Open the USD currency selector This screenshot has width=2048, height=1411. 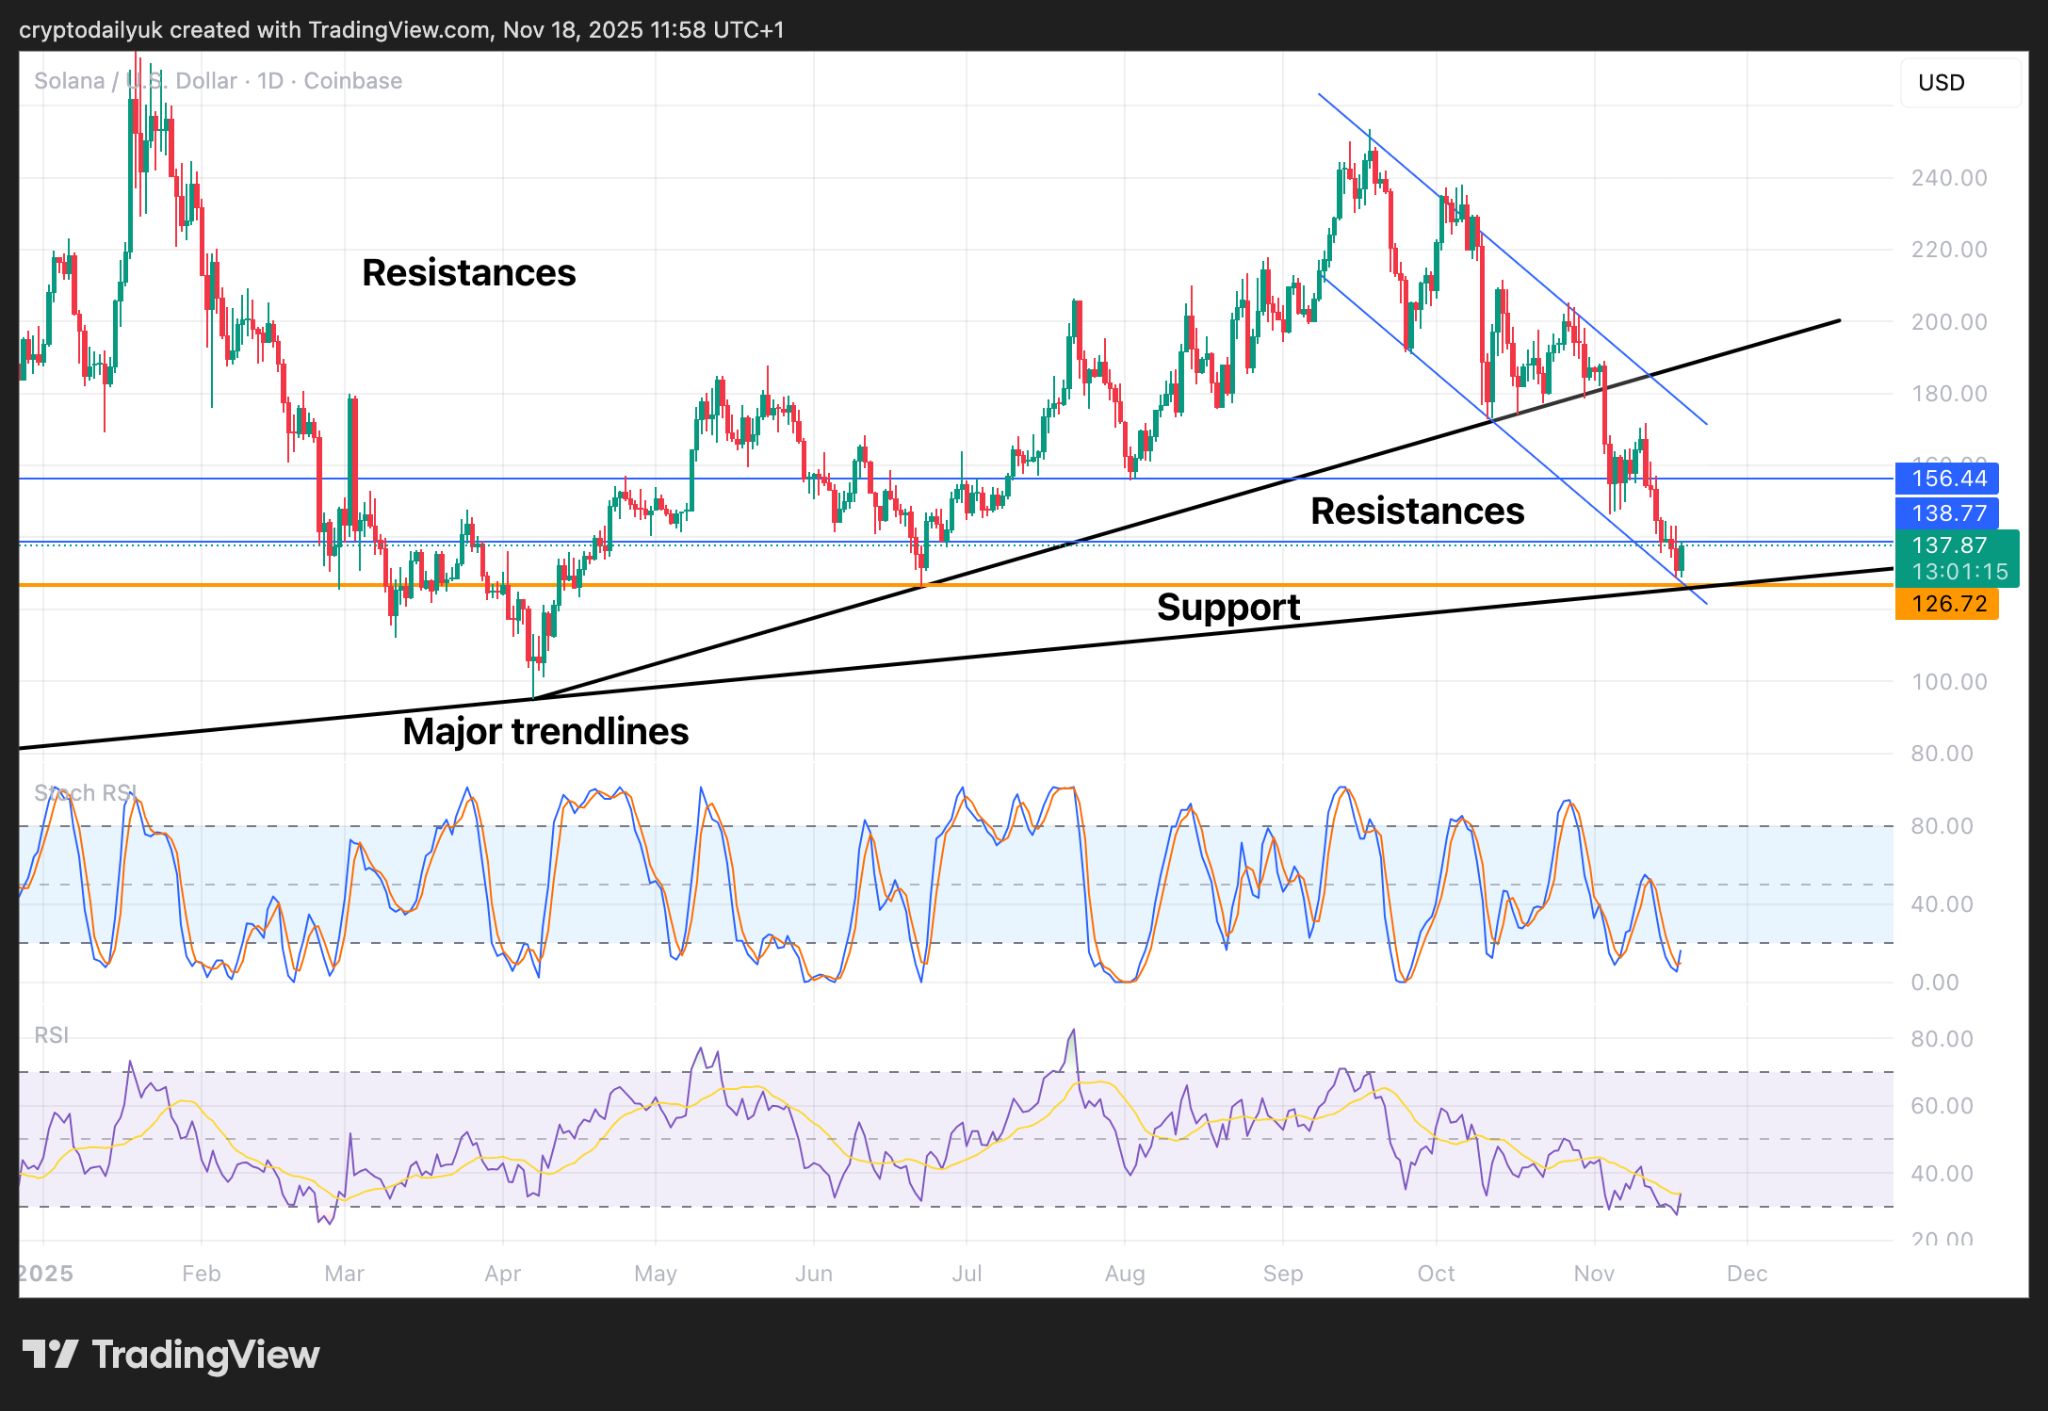pos(1958,83)
